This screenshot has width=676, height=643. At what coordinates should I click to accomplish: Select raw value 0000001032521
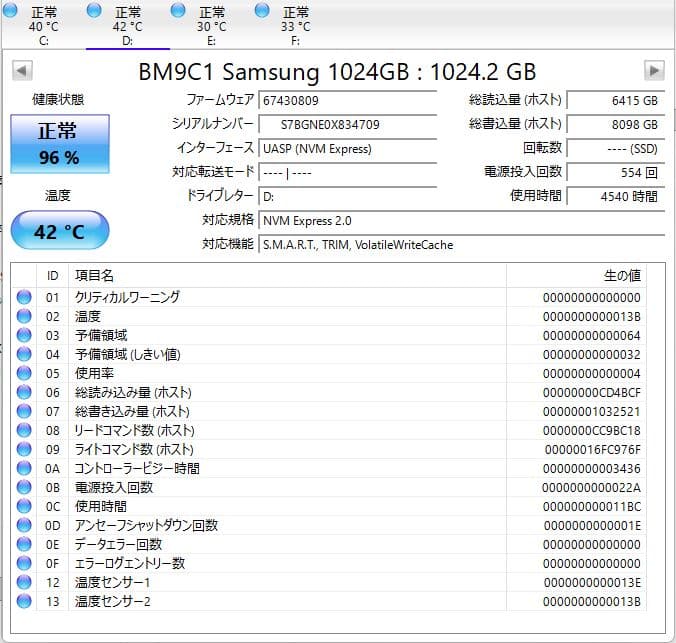click(592, 411)
